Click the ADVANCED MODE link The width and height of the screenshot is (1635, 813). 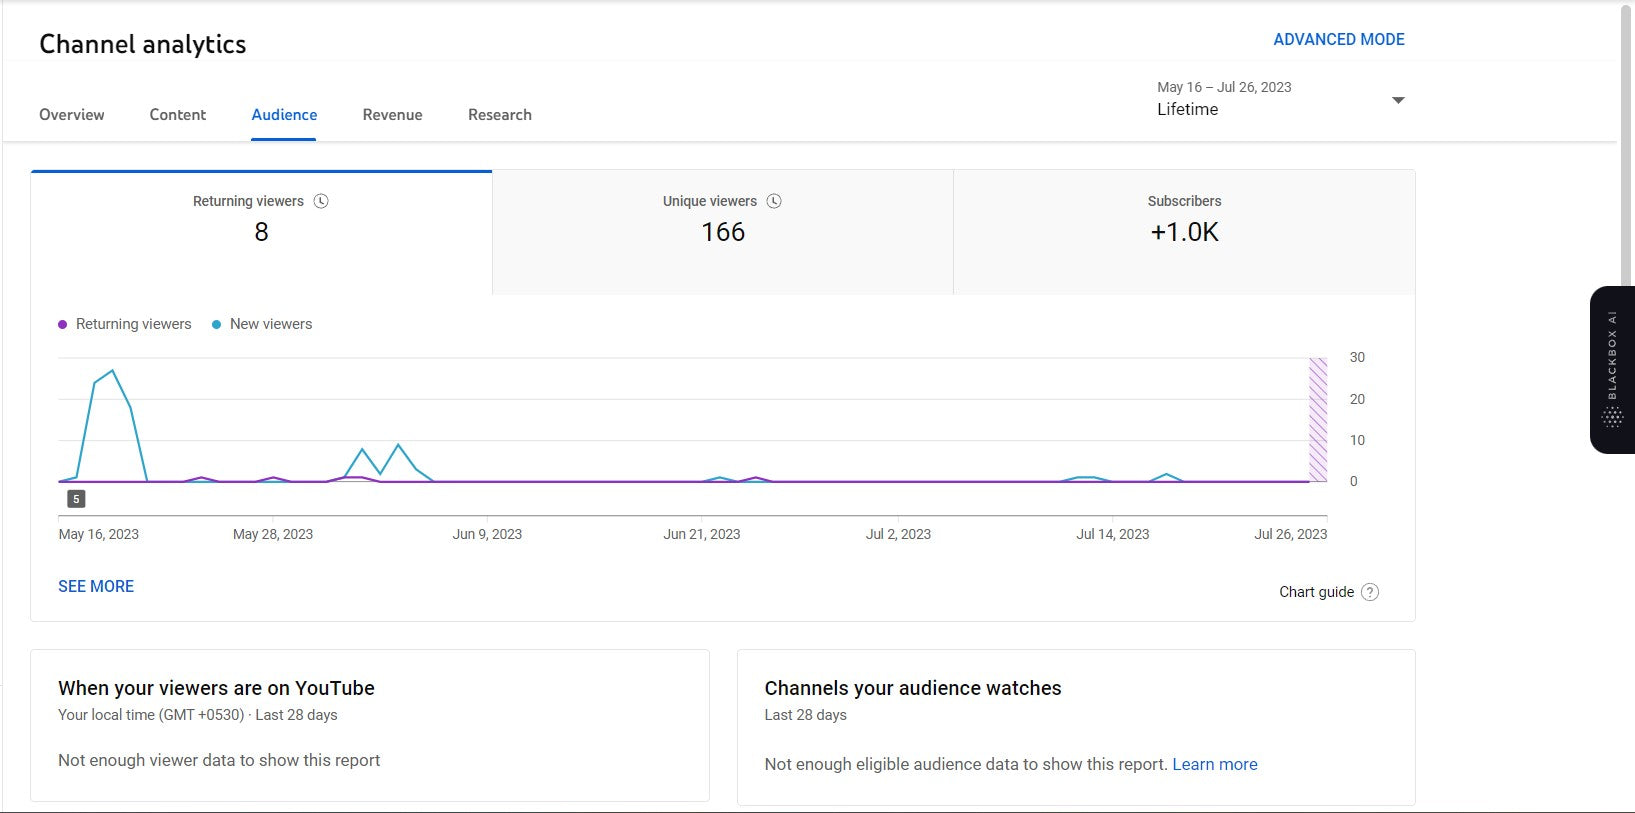pyautogui.click(x=1338, y=40)
